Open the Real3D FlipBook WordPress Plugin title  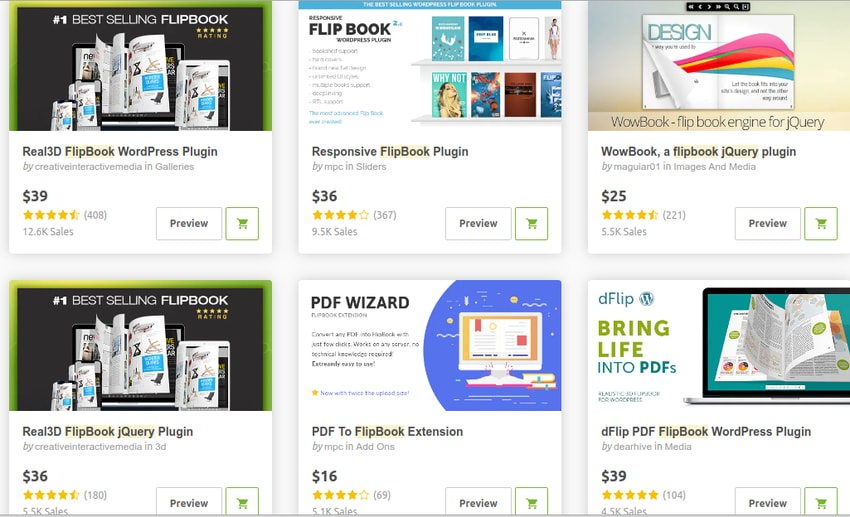tap(120, 152)
